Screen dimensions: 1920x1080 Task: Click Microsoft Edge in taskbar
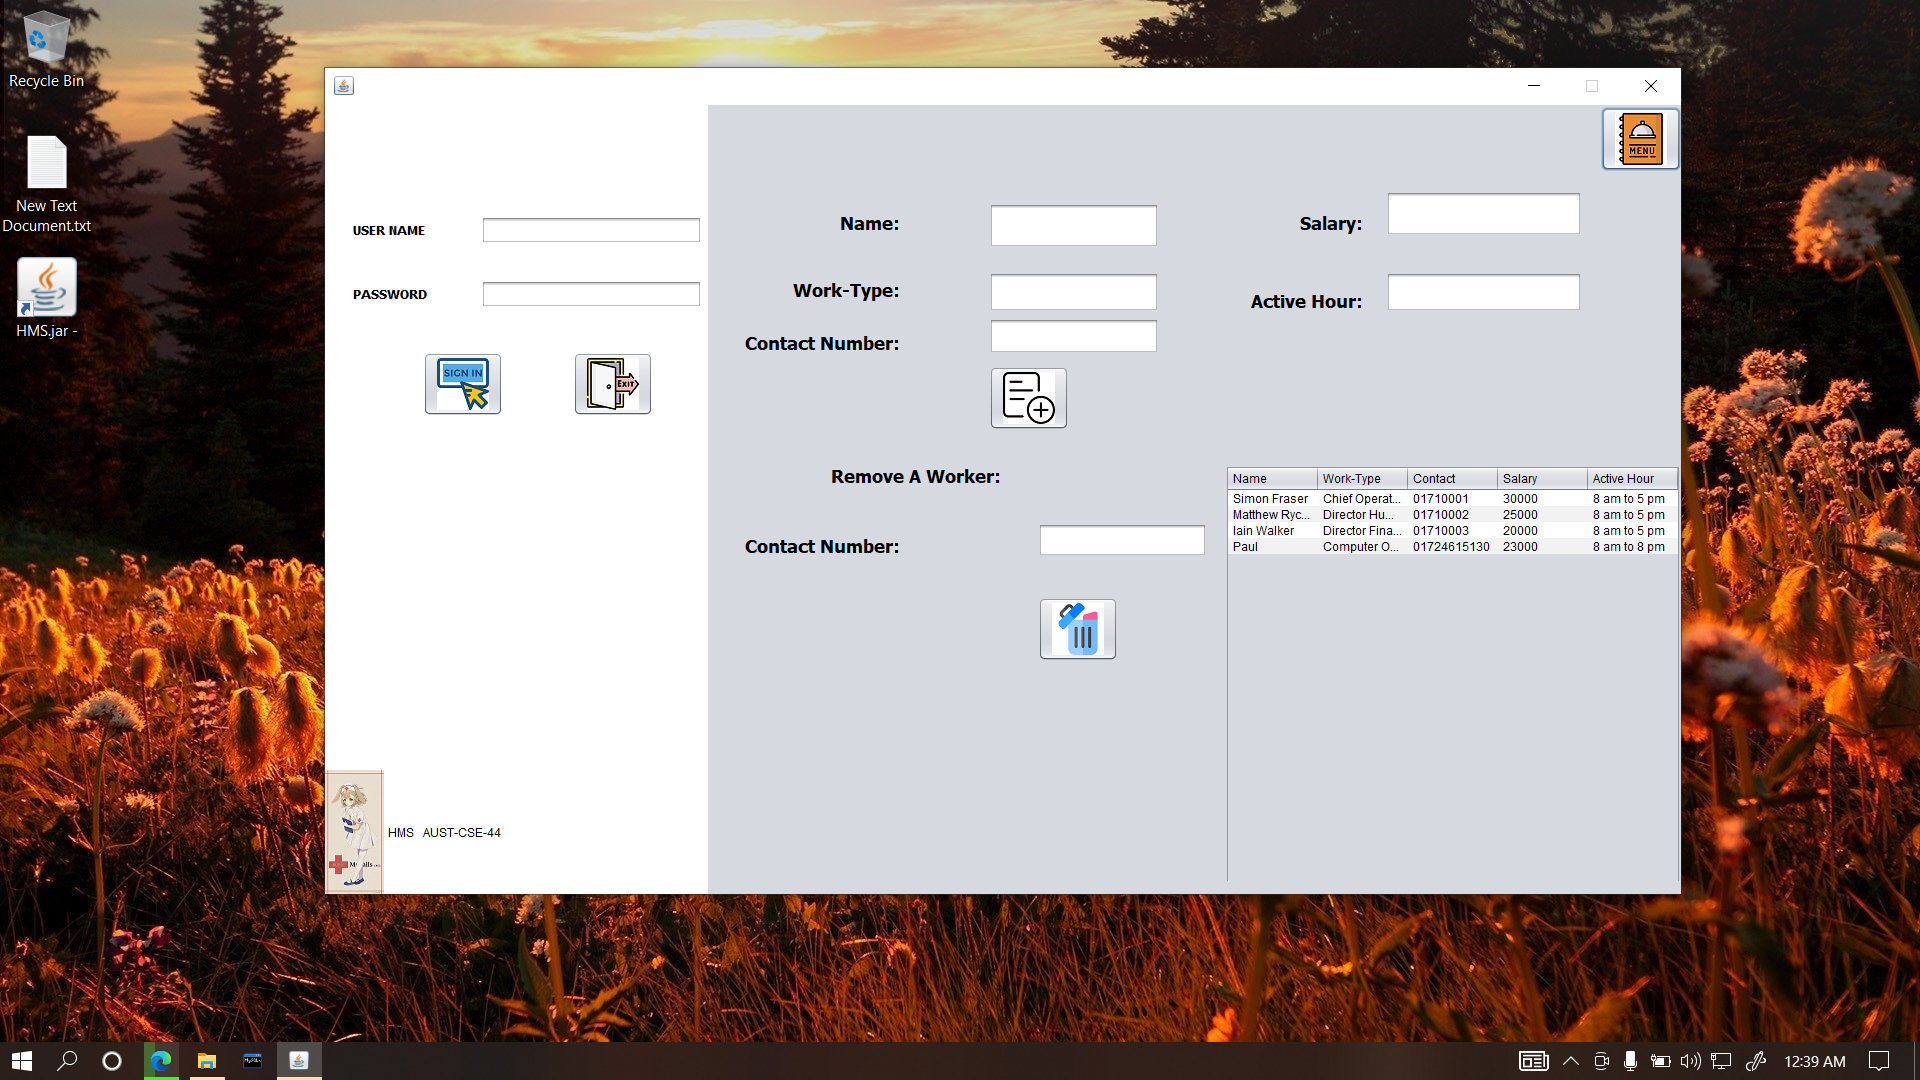click(x=160, y=1061)
